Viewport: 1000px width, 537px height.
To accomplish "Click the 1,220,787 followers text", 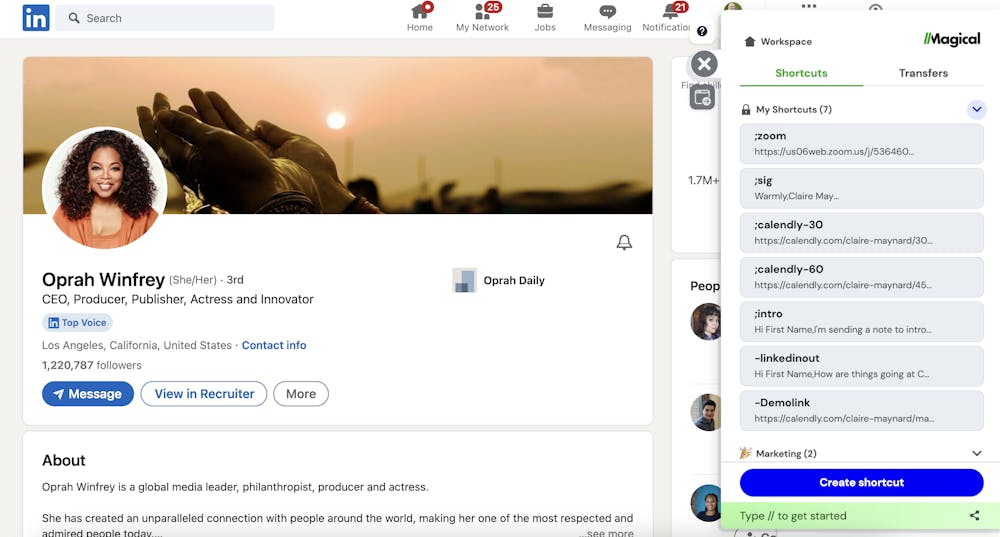I will tap(92, 365).
